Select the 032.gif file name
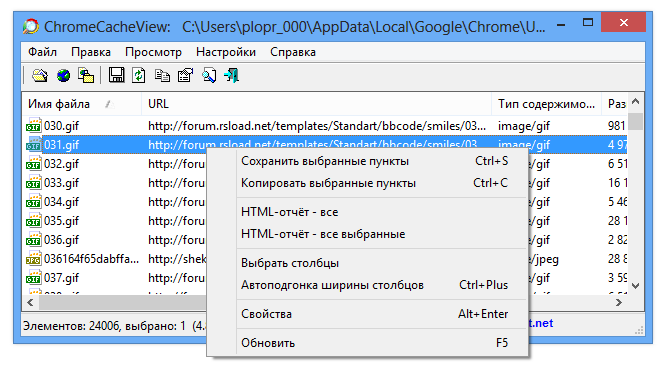 61,164
